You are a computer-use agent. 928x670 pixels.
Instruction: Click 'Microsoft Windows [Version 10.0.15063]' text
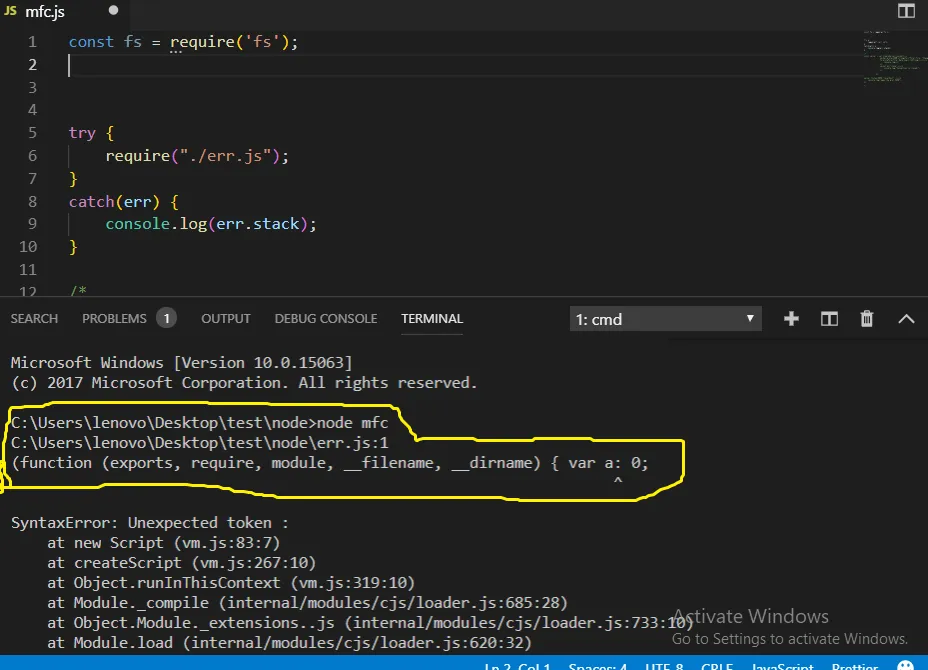181,362
